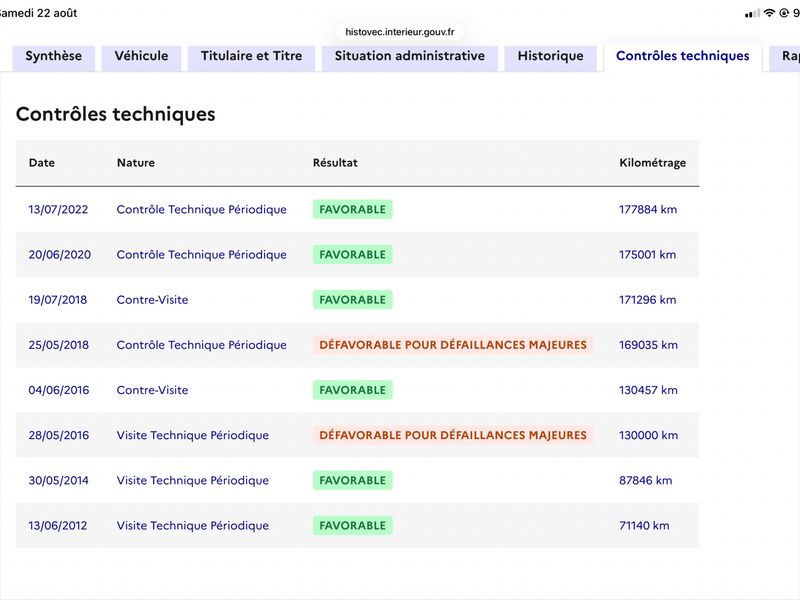The width and height of the screenshot is (800, 600).
Task: Click Contrôle Technique Périodique in the 13/07/2022 row
Action: pyautogui.click(x=202, y=210)
